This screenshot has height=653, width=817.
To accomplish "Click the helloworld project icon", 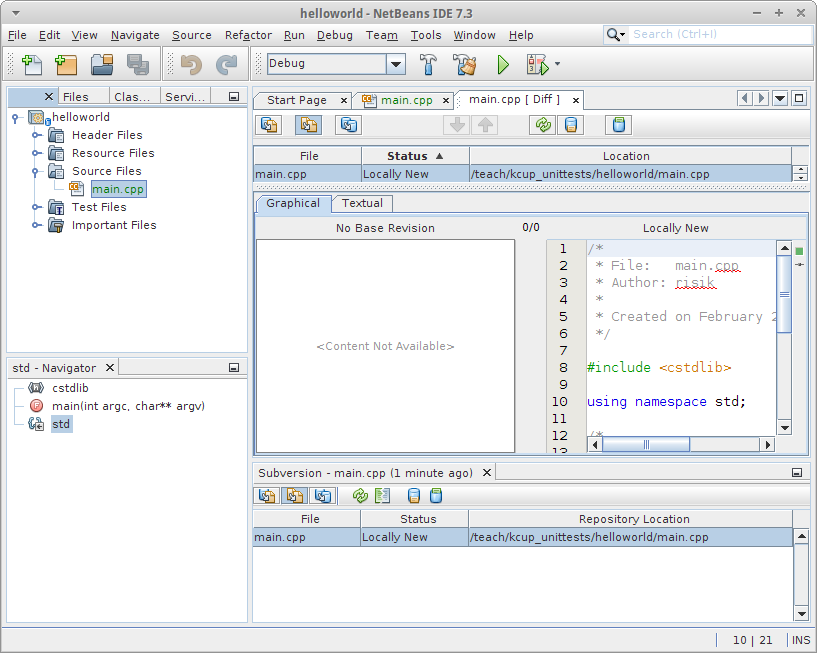I will pyautogui.click(x=38, y=118).
